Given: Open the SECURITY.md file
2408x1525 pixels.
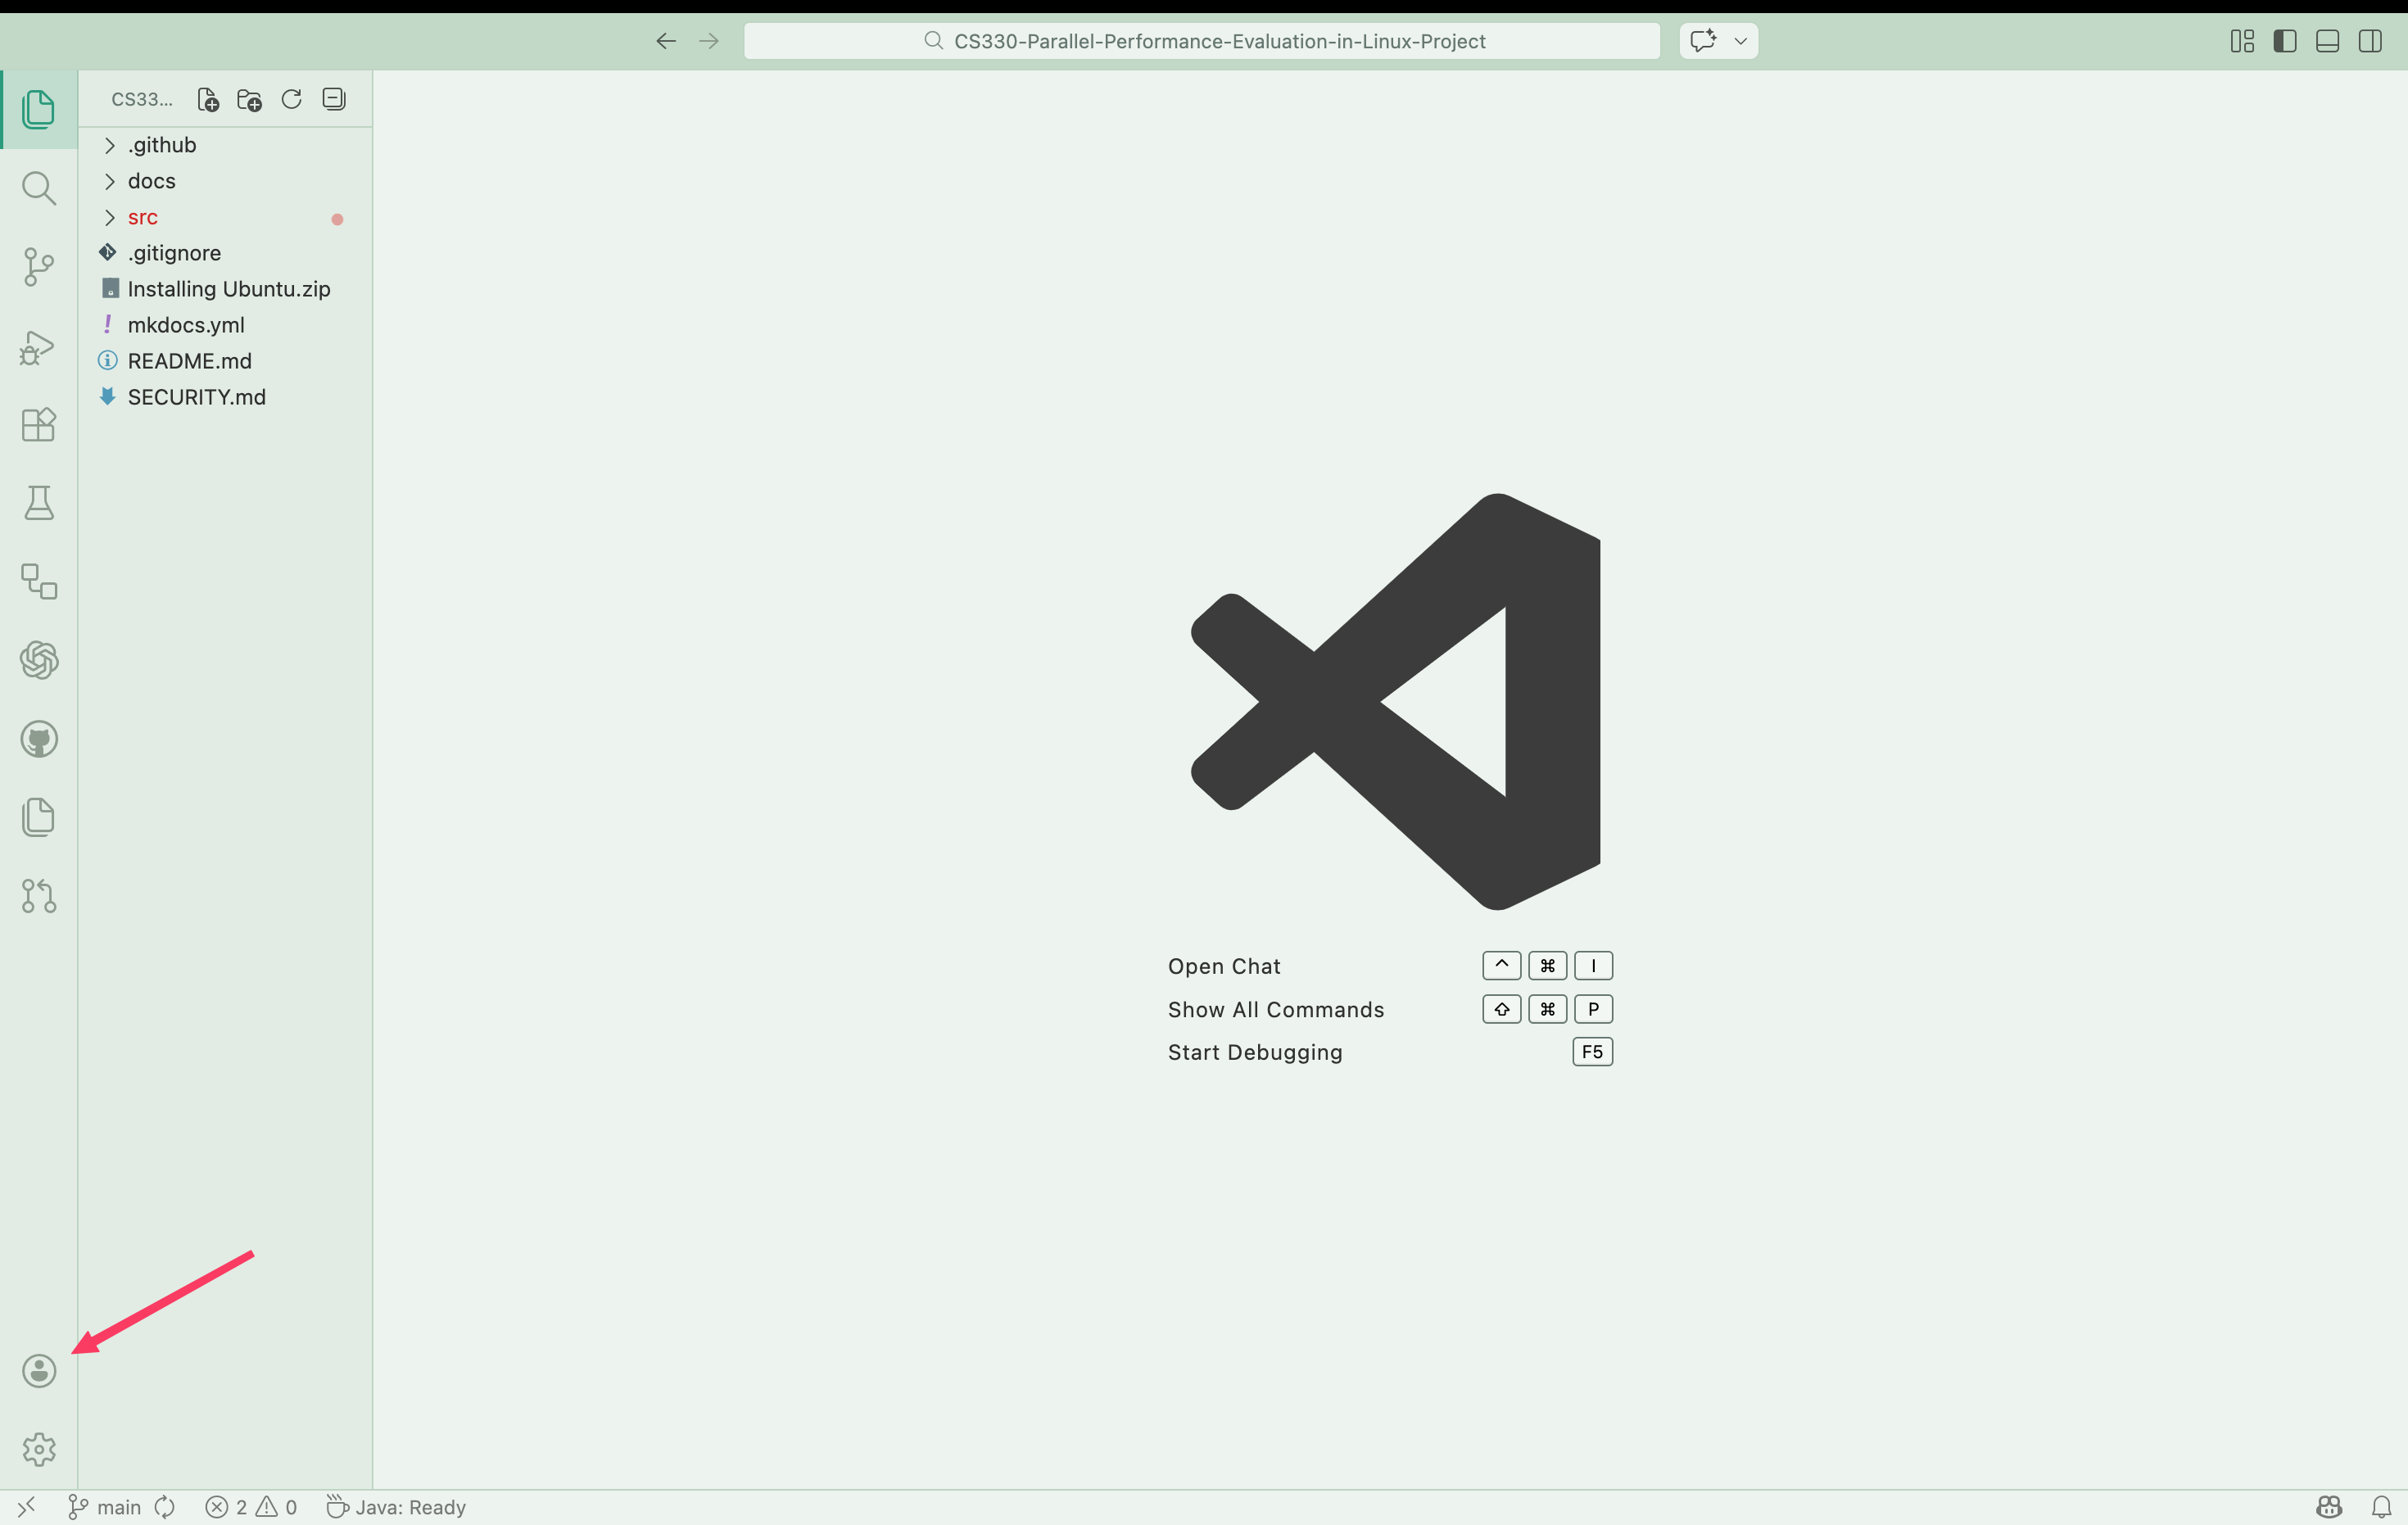Looking at the screenshot, I should click(x=225, y=397).
